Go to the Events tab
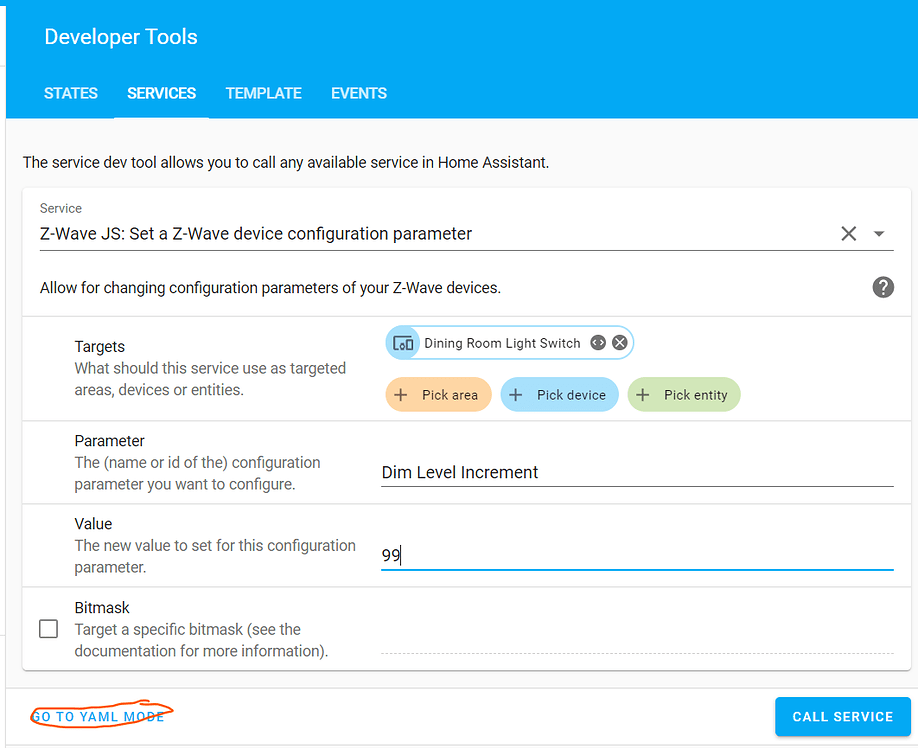 click(x=359, y=93)
